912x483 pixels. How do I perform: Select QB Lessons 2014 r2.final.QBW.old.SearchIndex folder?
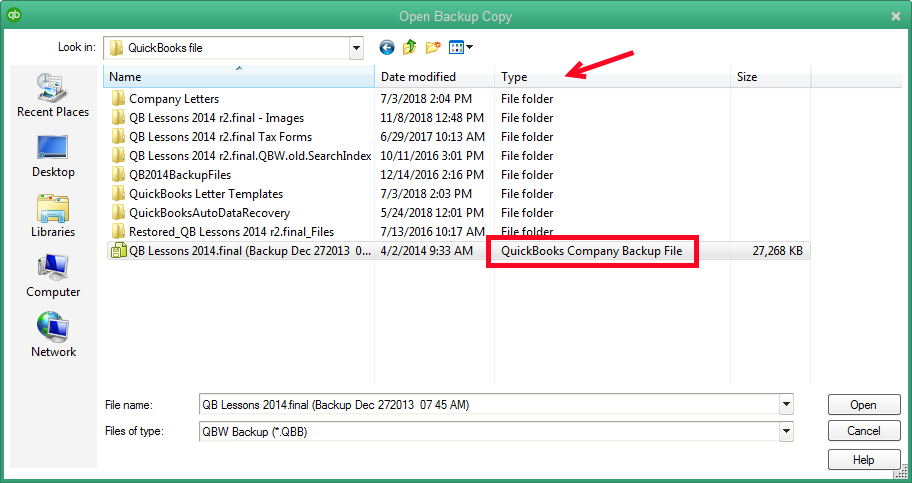click(250, 155)
